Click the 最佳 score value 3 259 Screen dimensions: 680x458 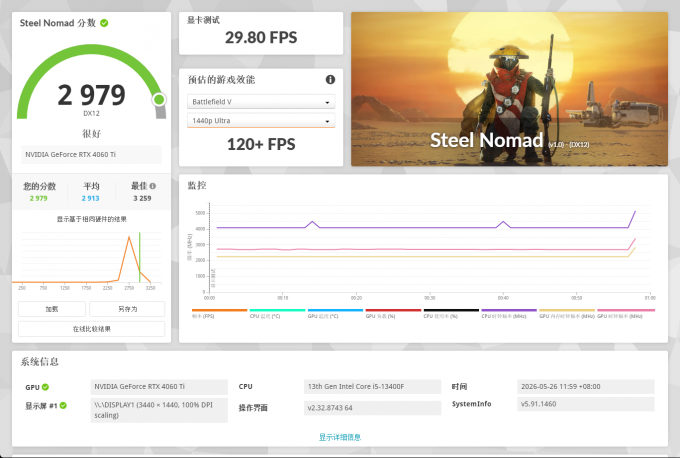(142, 198)
